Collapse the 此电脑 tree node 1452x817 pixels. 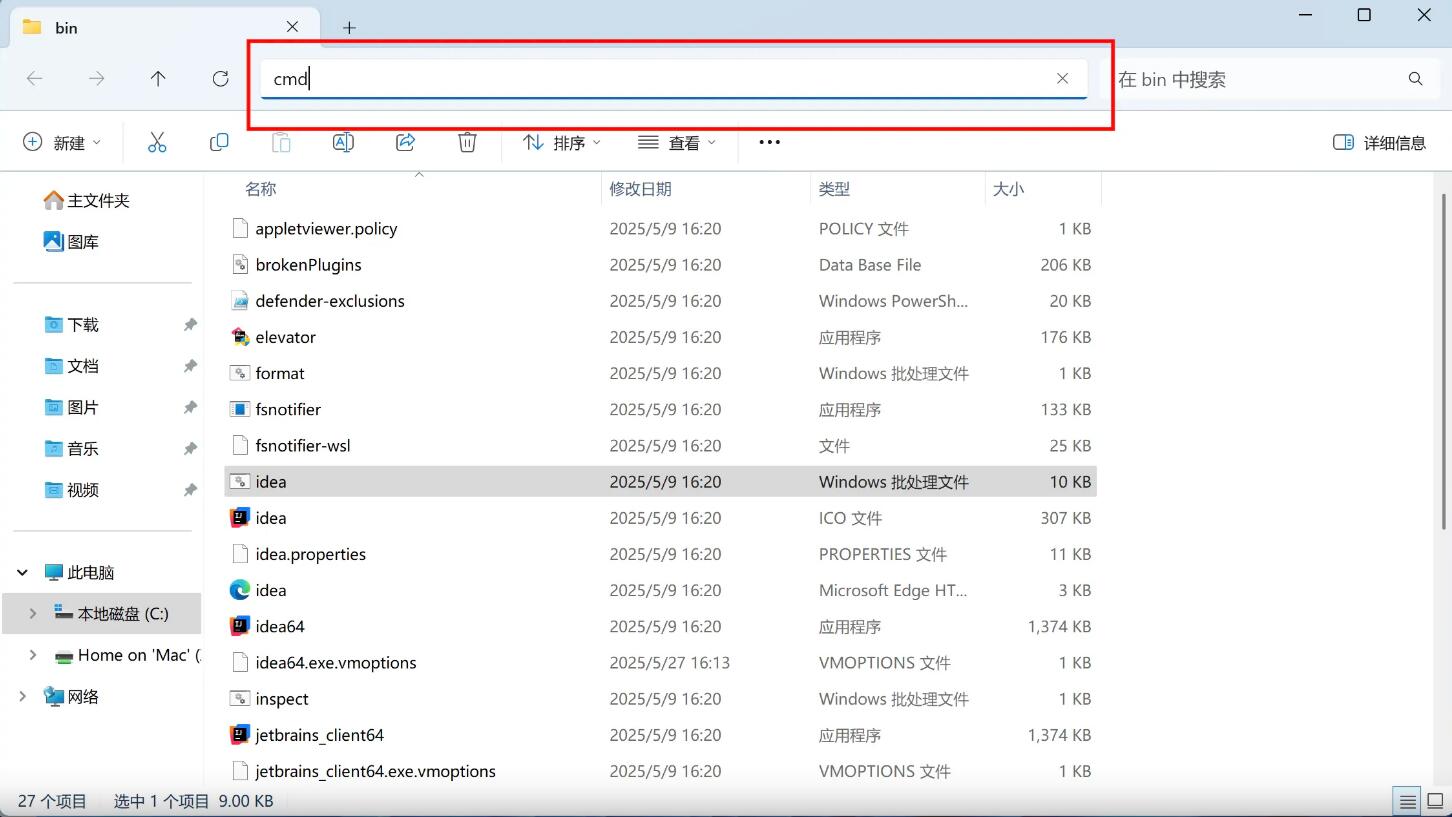[x=22, y=573]
